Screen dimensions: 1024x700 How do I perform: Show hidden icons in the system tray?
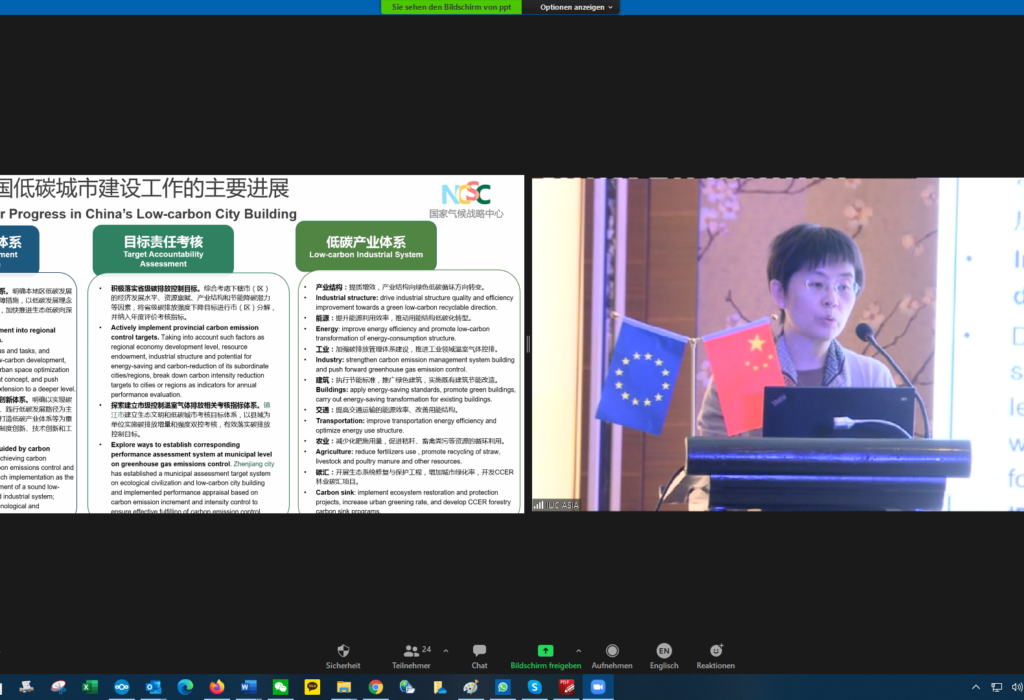976,687
